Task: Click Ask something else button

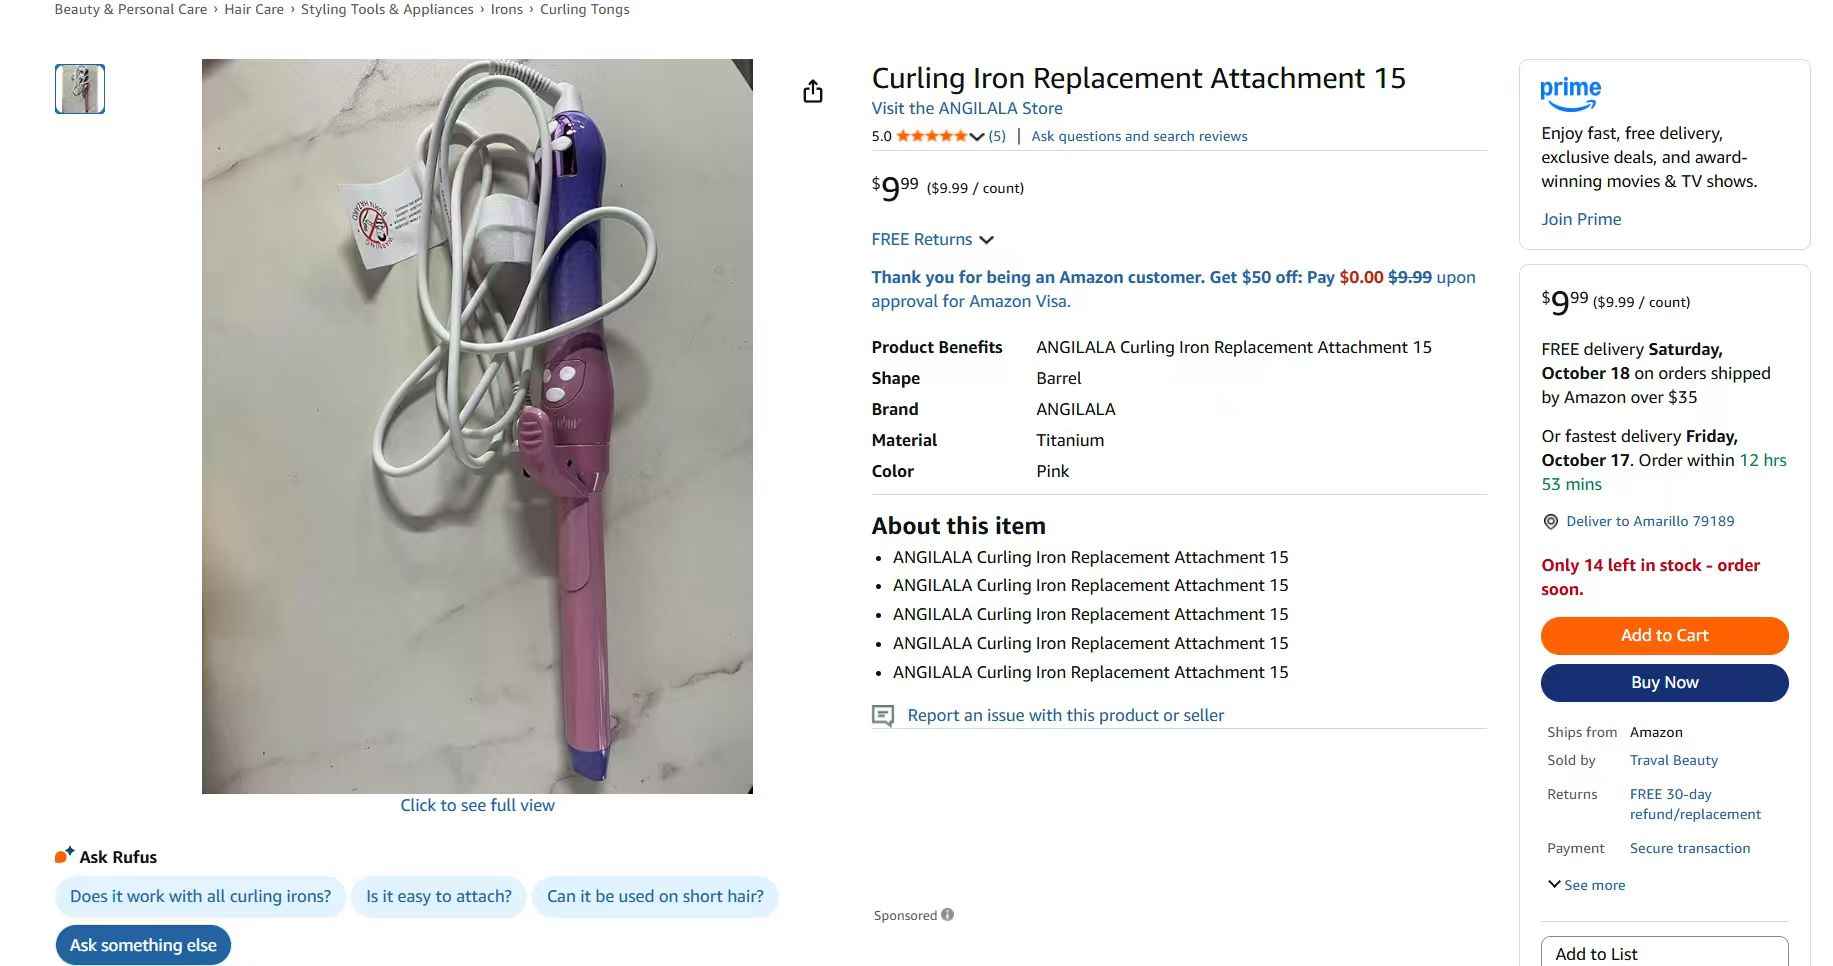Action: point(143,945)
